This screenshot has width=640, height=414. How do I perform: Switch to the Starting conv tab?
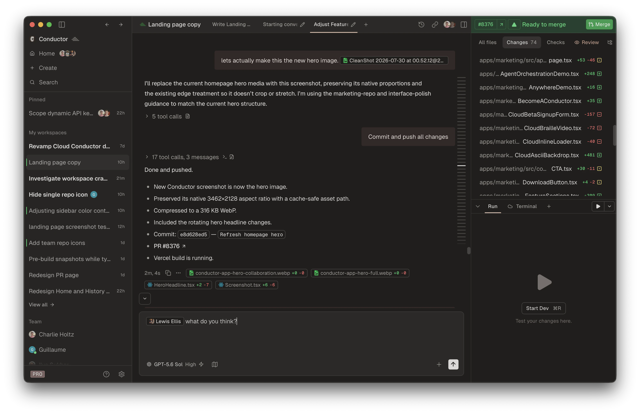(280, 24)
